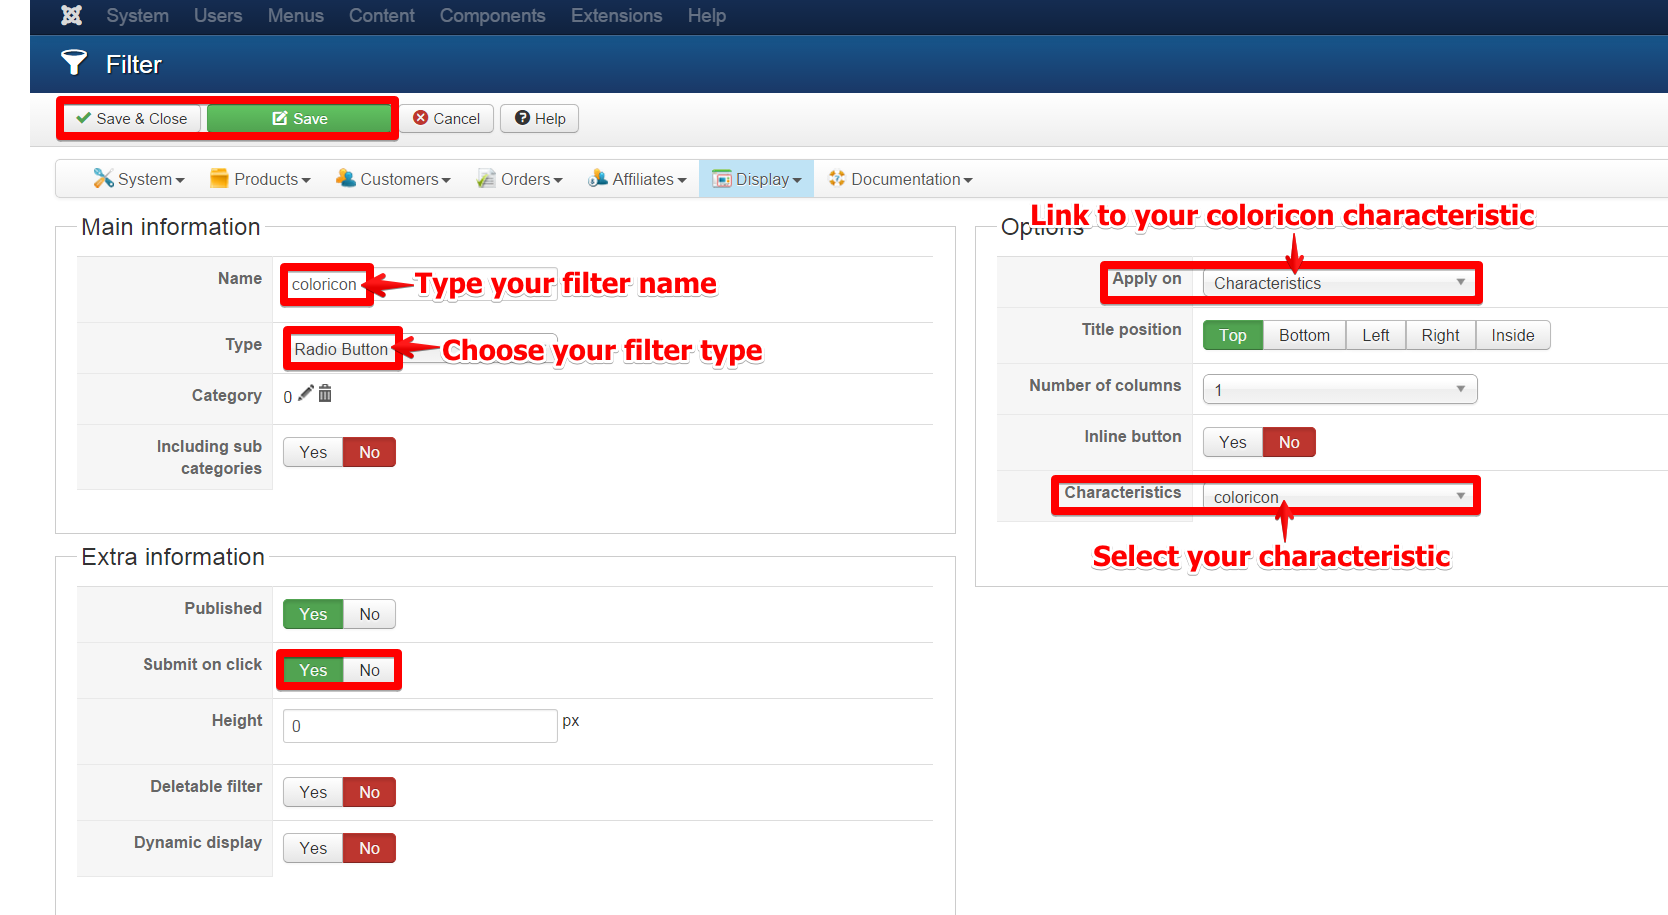Expand the Orders dropdown menu

(520, 179)
